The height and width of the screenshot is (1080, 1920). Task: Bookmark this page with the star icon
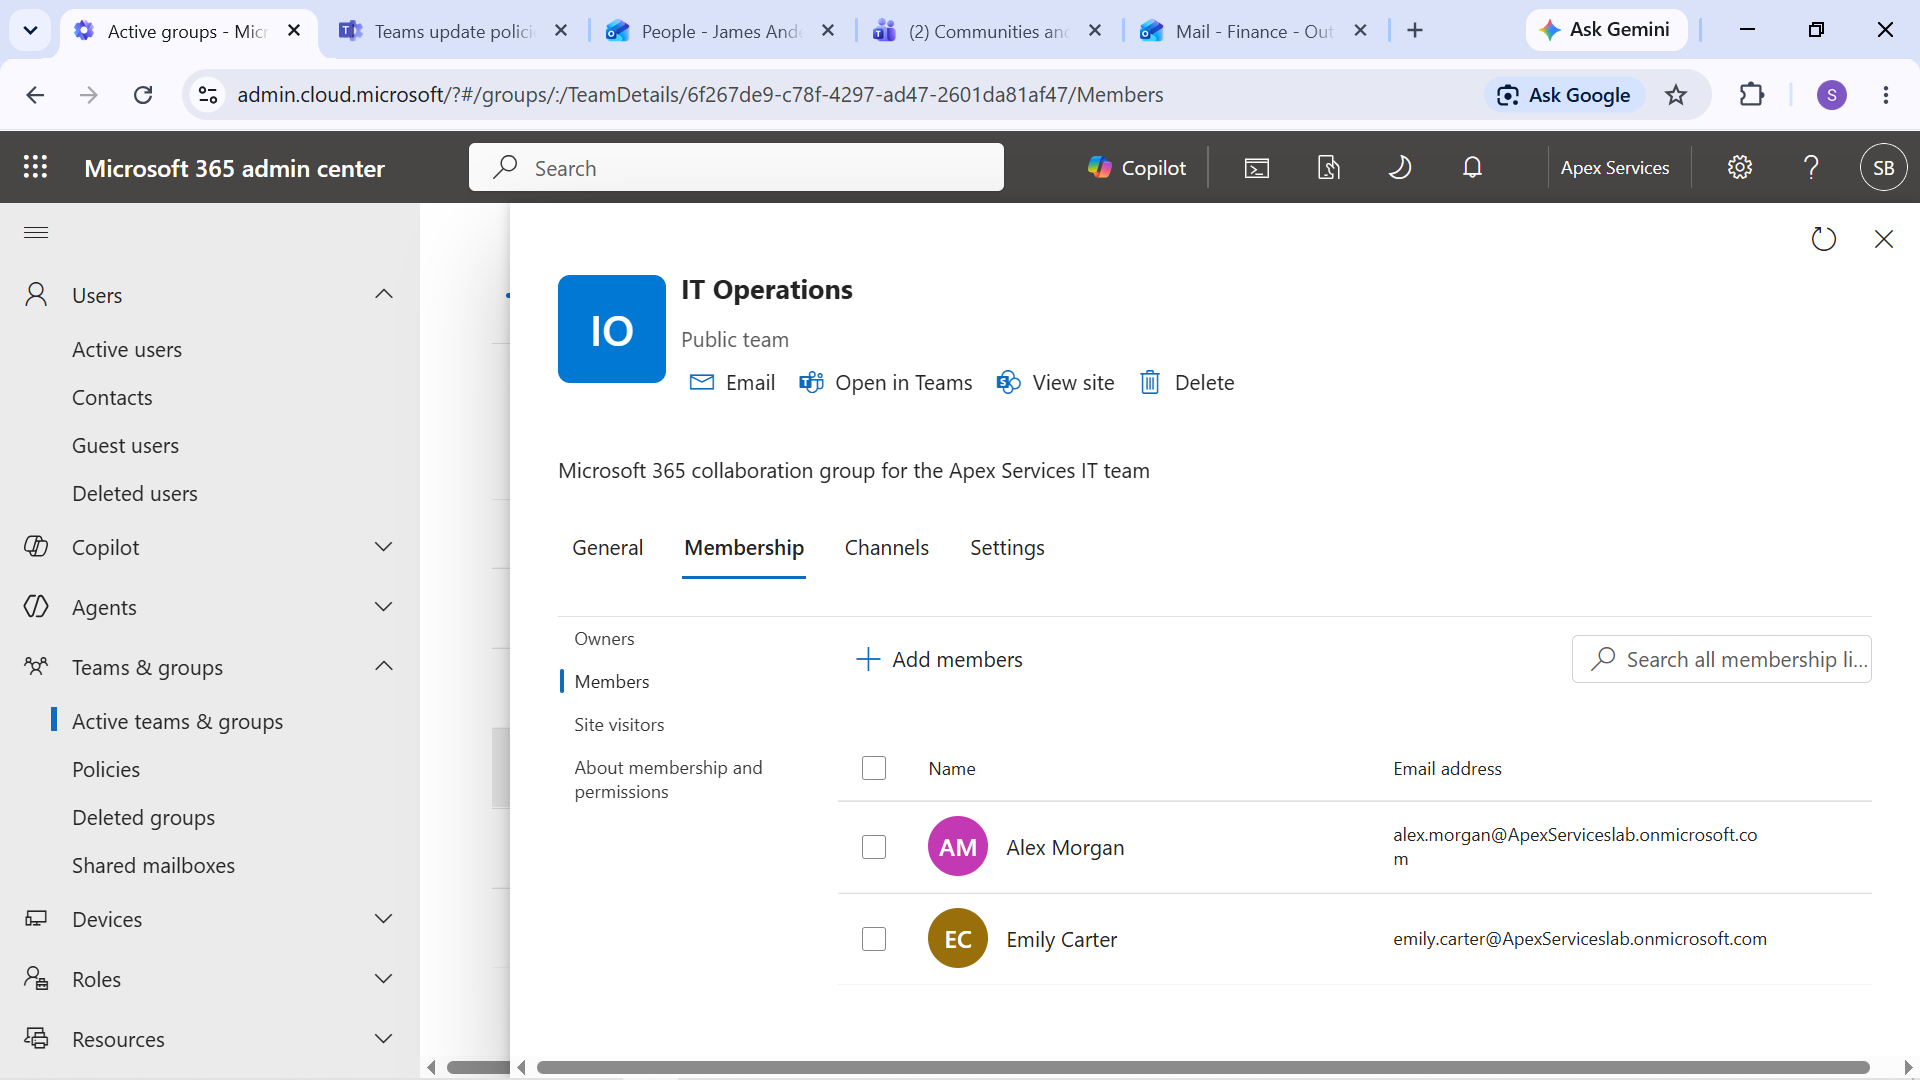(x=1676, y=95)
